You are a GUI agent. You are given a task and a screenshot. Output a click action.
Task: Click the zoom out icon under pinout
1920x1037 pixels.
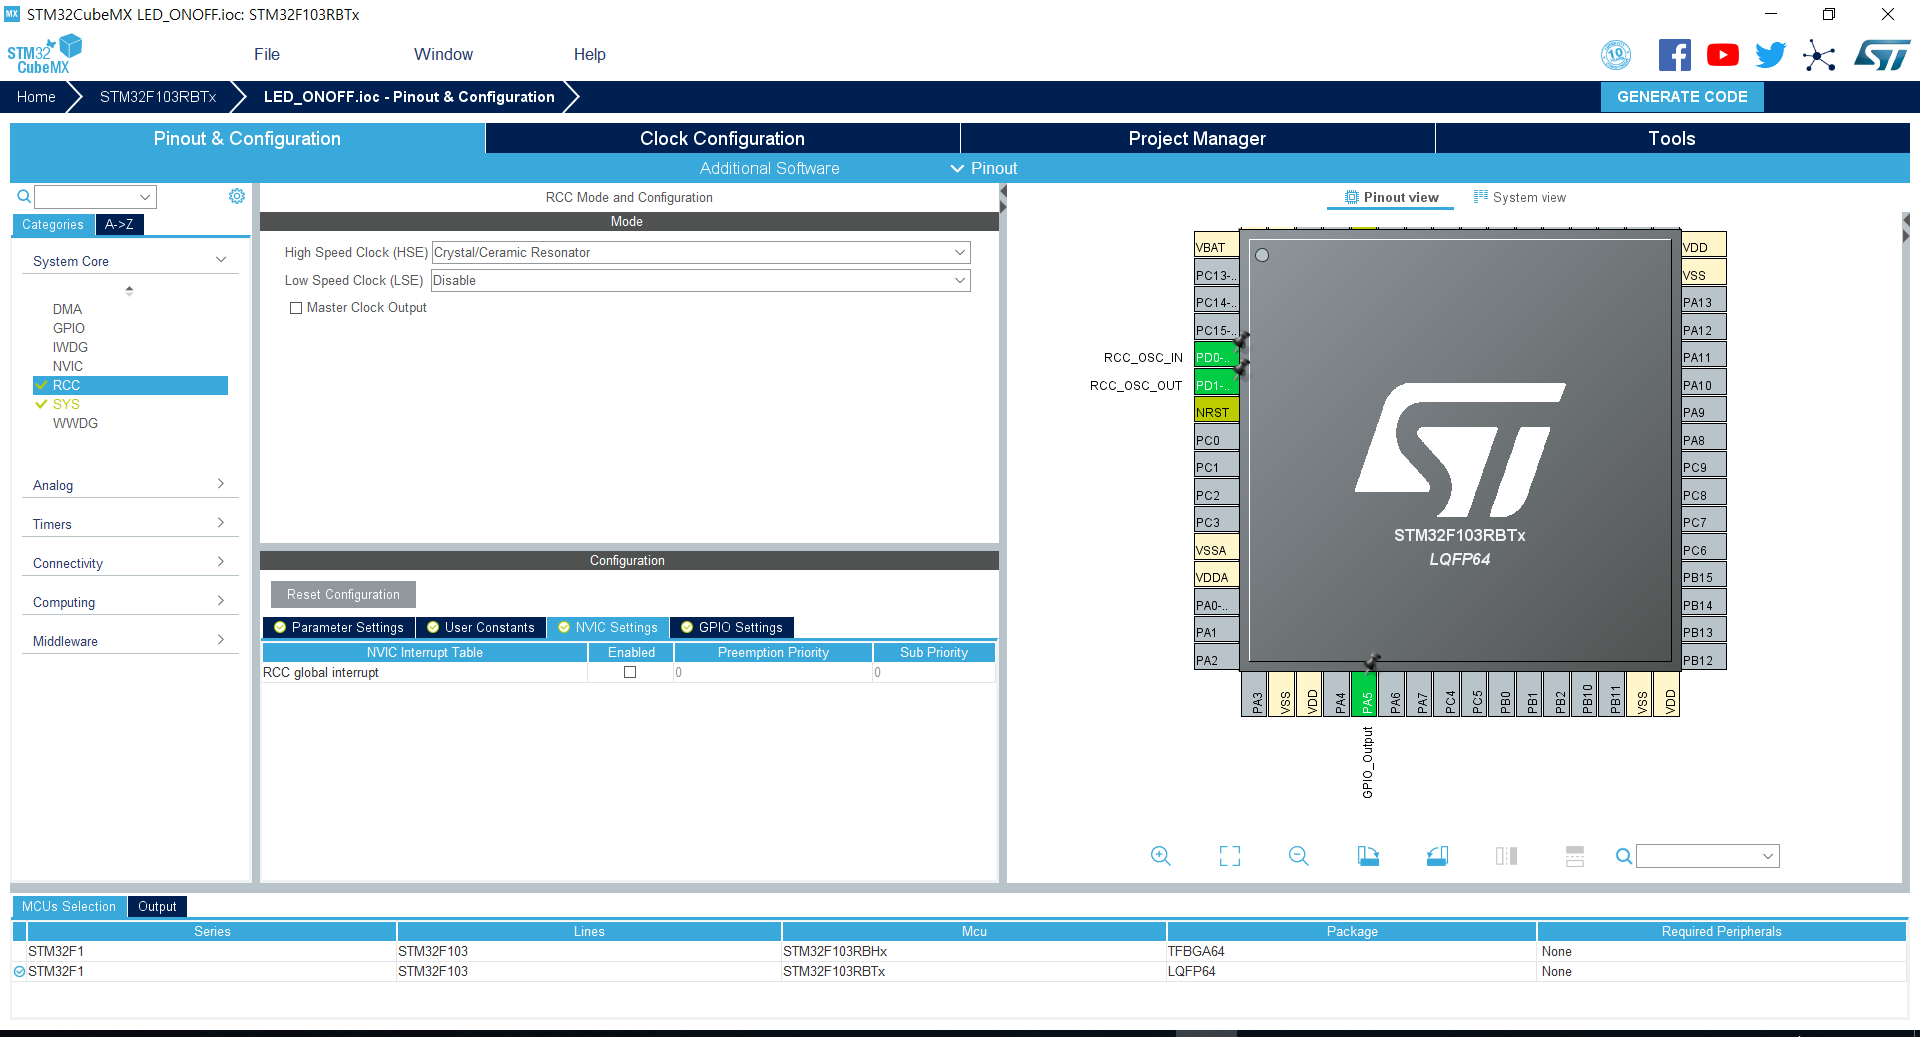[1298, 856]
